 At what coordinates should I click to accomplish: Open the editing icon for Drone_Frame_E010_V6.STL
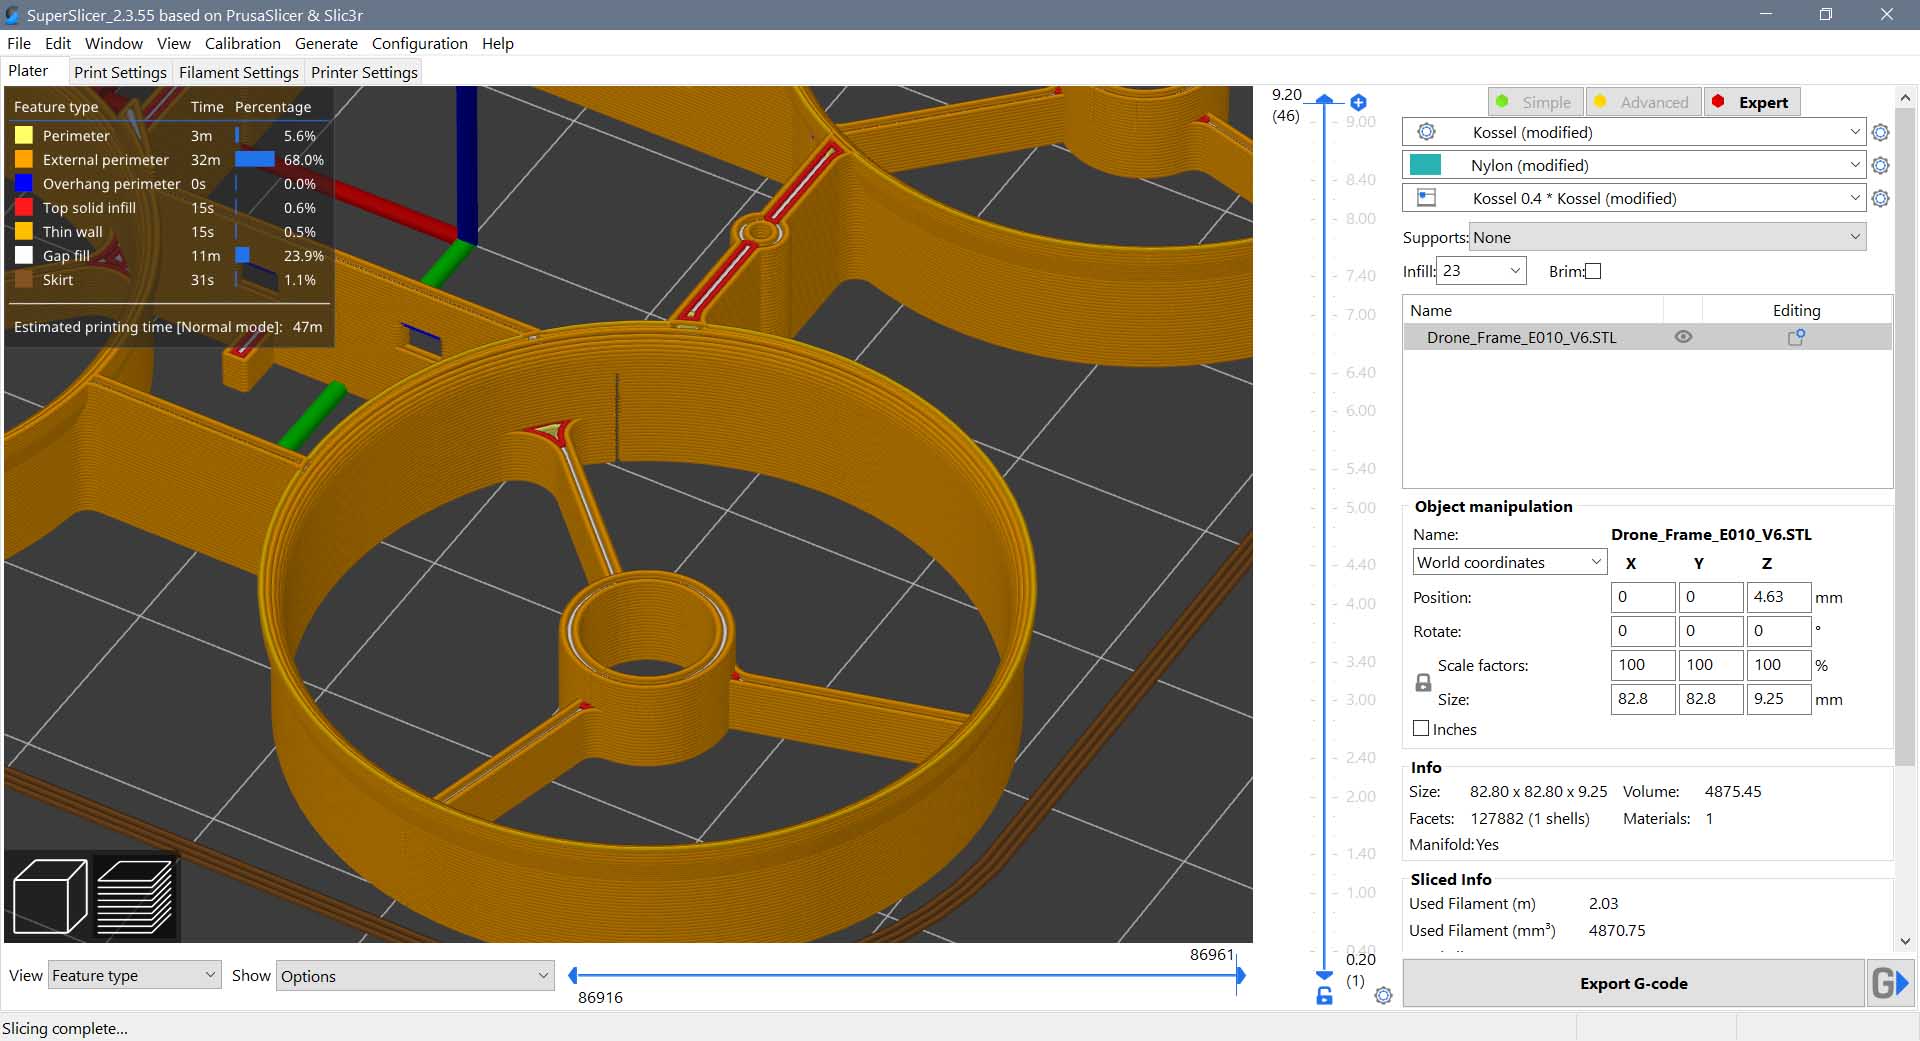pos(1796,338)
